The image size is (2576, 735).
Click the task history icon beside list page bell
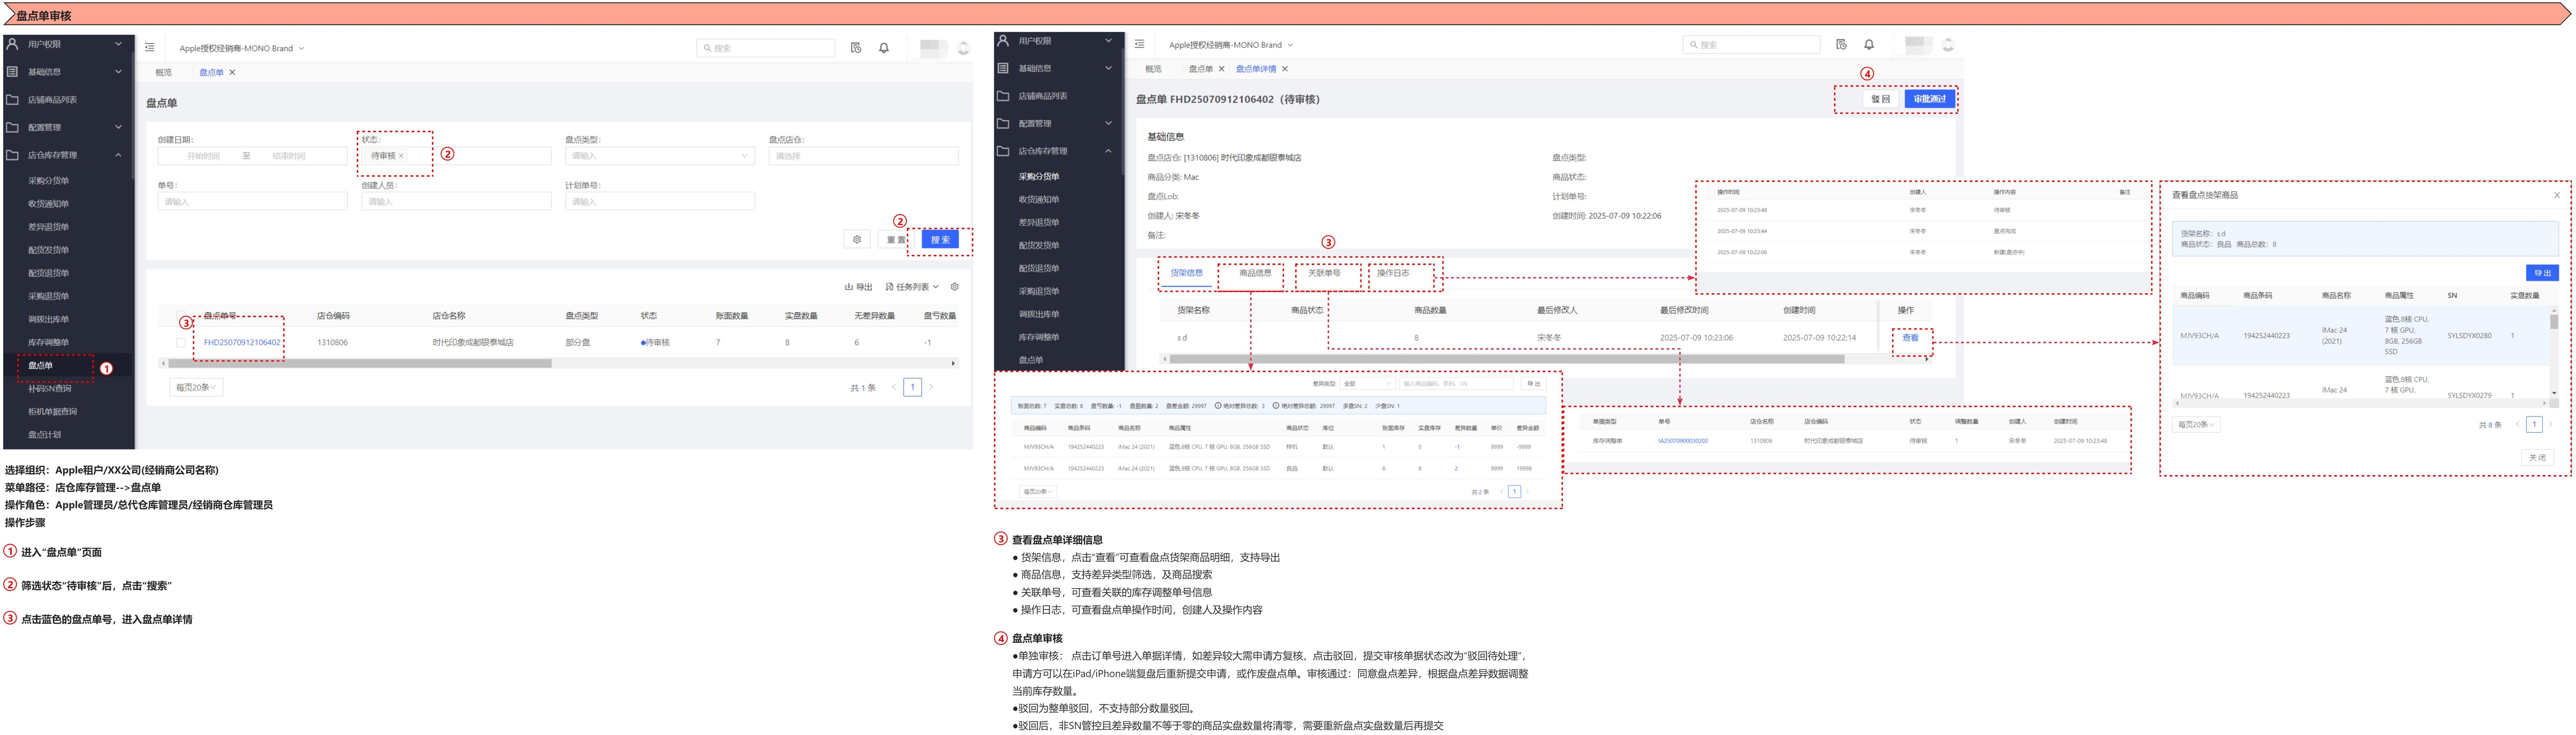tap(856, 48)
